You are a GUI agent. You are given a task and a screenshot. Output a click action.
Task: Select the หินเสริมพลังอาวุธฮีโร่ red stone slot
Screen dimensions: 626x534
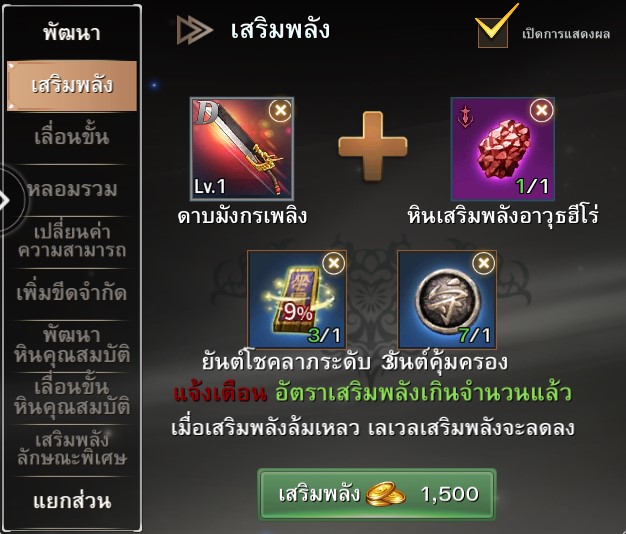pyautogui.click(x=503, y=148)
